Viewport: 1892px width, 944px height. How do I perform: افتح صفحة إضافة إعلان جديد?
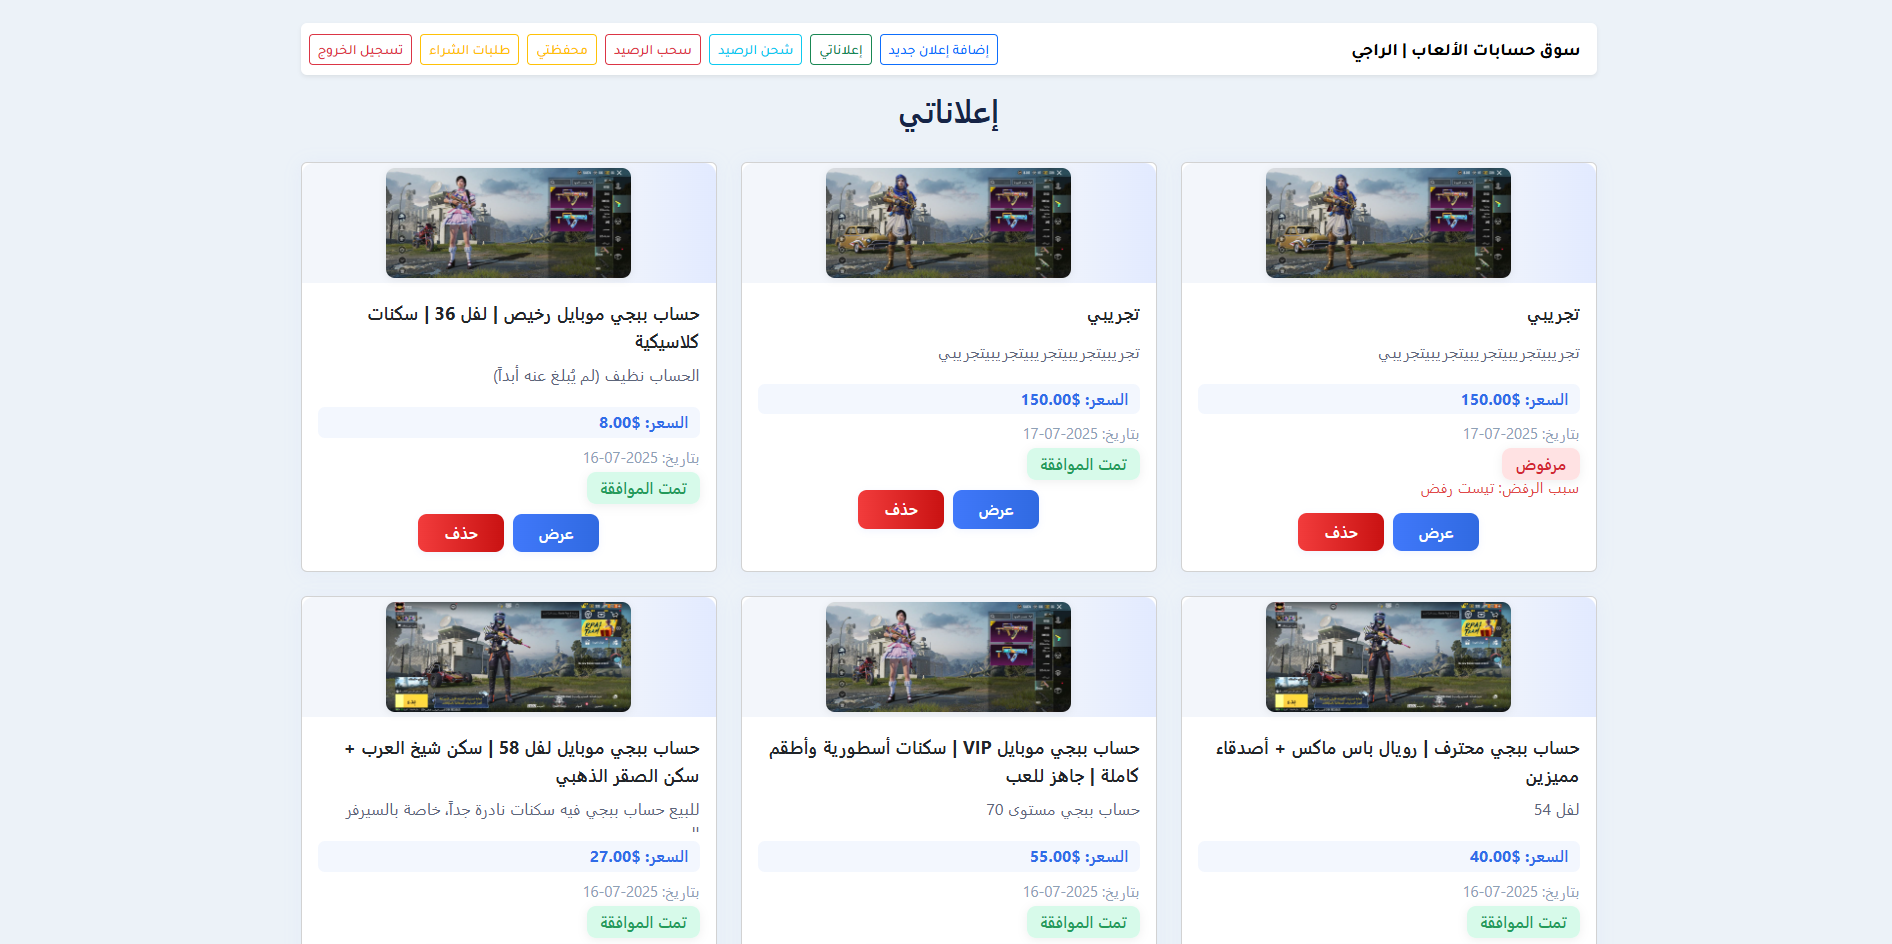pos(937,49)
